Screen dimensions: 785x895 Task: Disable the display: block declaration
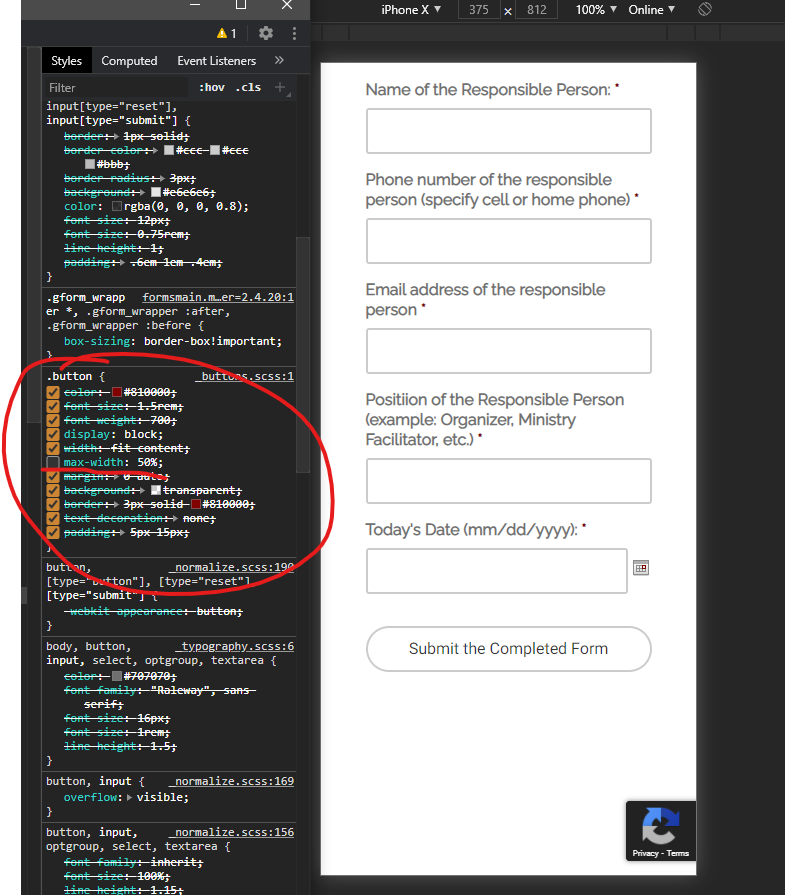[x=53, y=435]
